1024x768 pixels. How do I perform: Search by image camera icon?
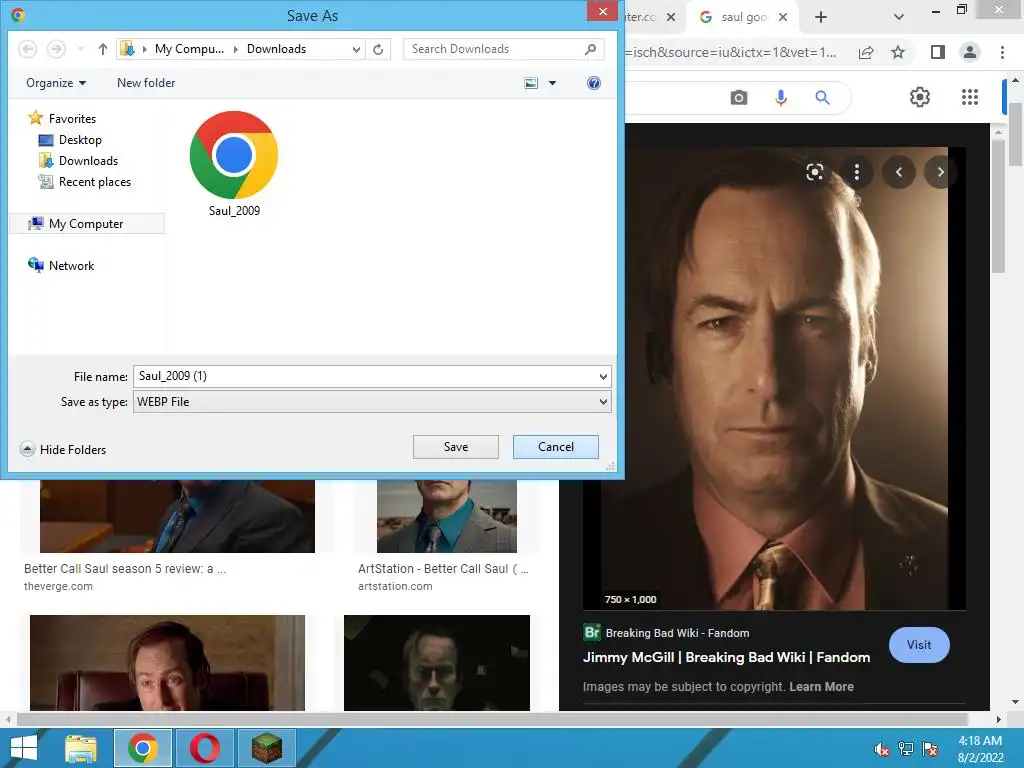[739, 98]
